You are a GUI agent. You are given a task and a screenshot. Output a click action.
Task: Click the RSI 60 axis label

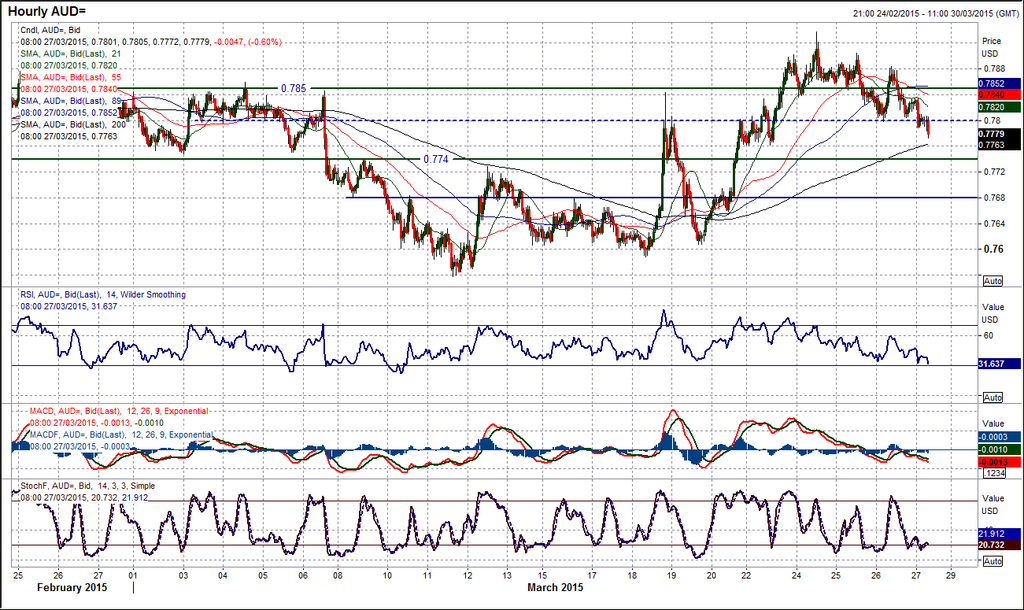(x=988, y=336)
